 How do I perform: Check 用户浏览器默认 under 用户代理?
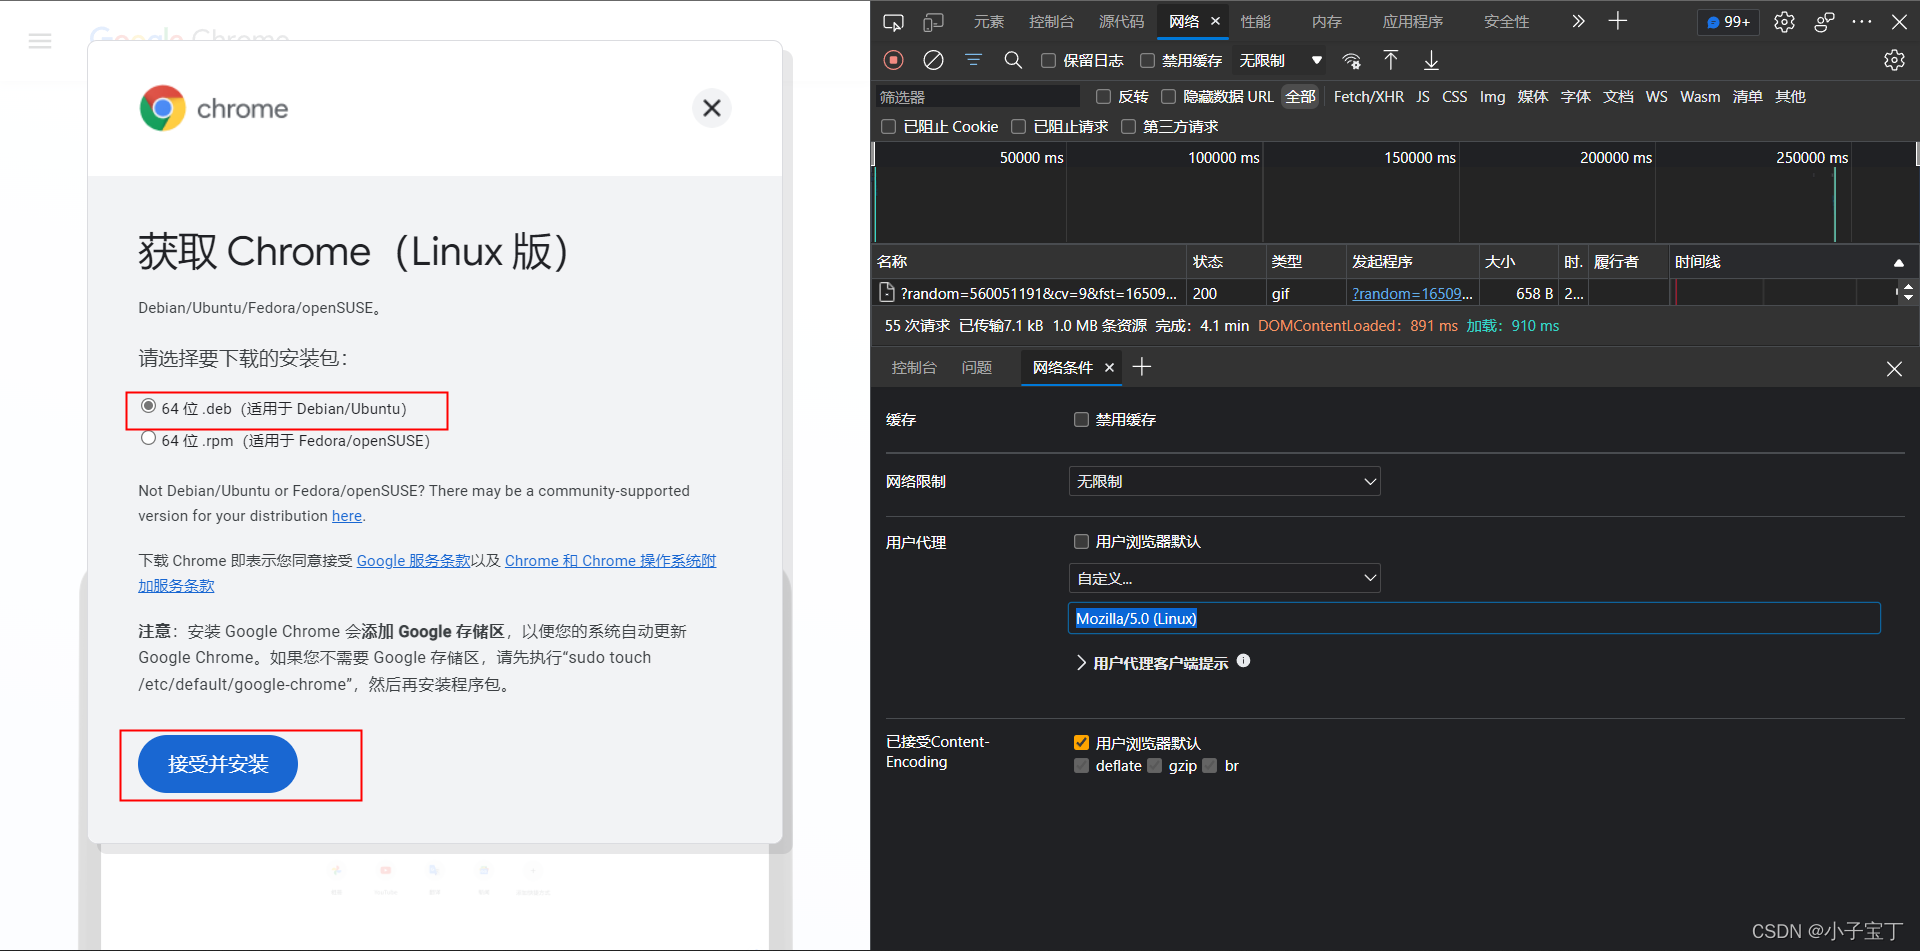click(1081, 541)
